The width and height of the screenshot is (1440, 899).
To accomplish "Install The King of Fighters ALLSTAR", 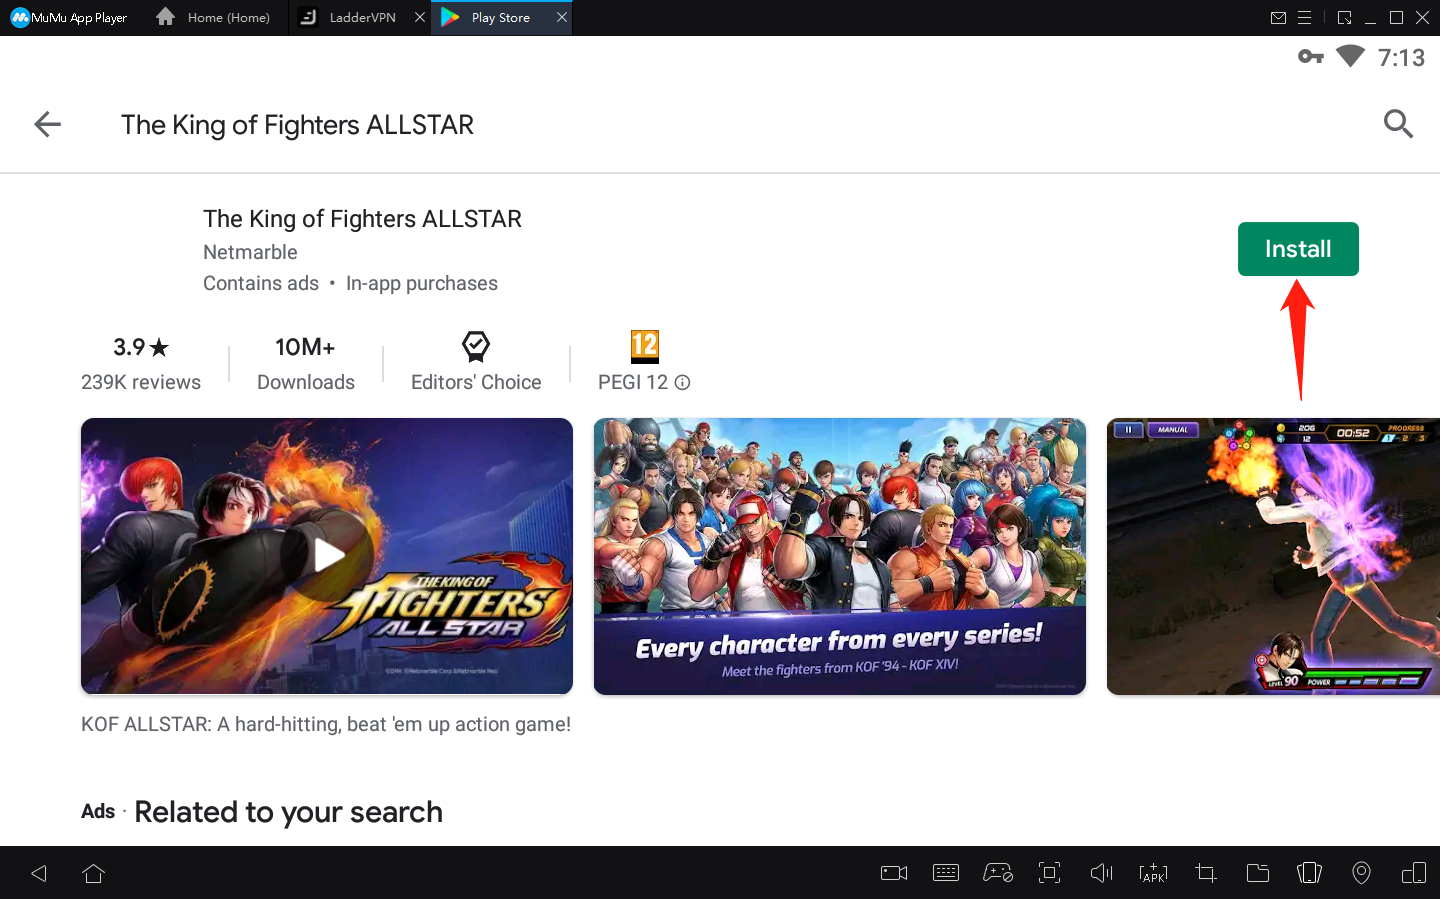I will click(1298, 249).
